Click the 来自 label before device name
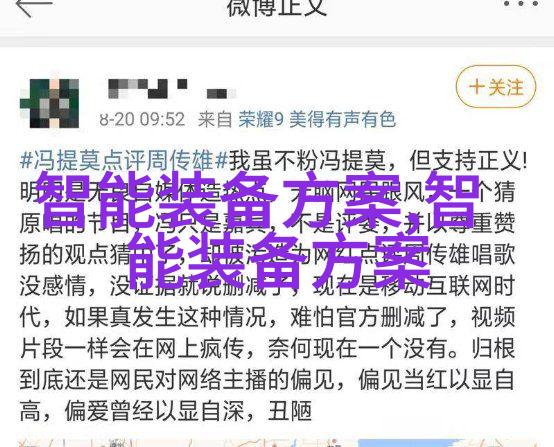Screen dimensions: 554x447 (x=214, y=119)
